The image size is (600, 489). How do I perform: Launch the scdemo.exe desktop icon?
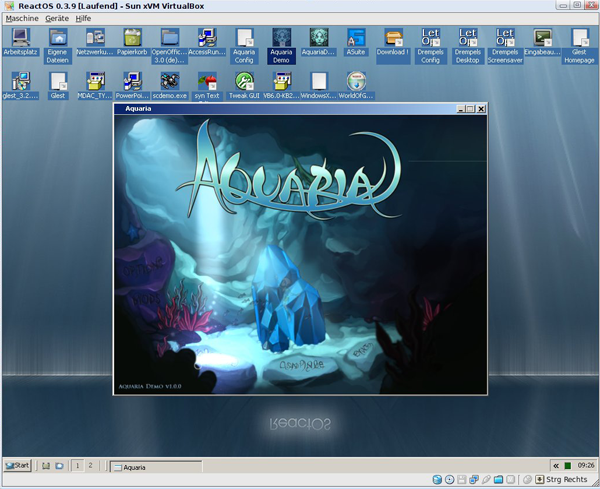click(170, 82)
